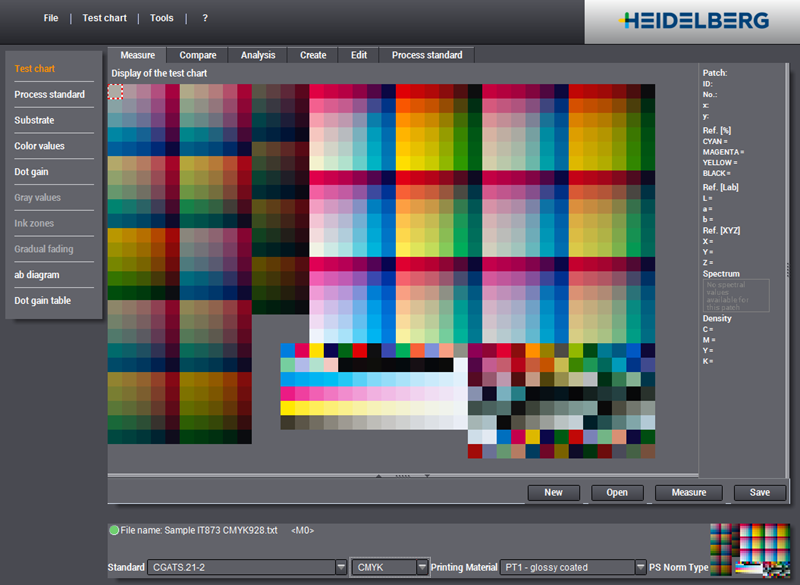Go to the Create tab

coord(313,55)
